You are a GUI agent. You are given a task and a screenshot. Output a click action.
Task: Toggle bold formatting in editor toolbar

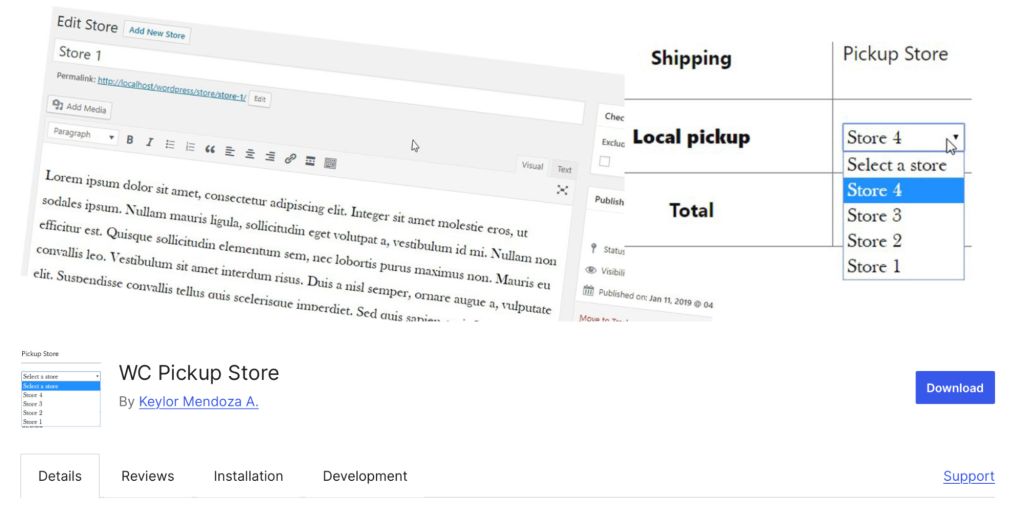pyautogui.click(x=130, y=140)
